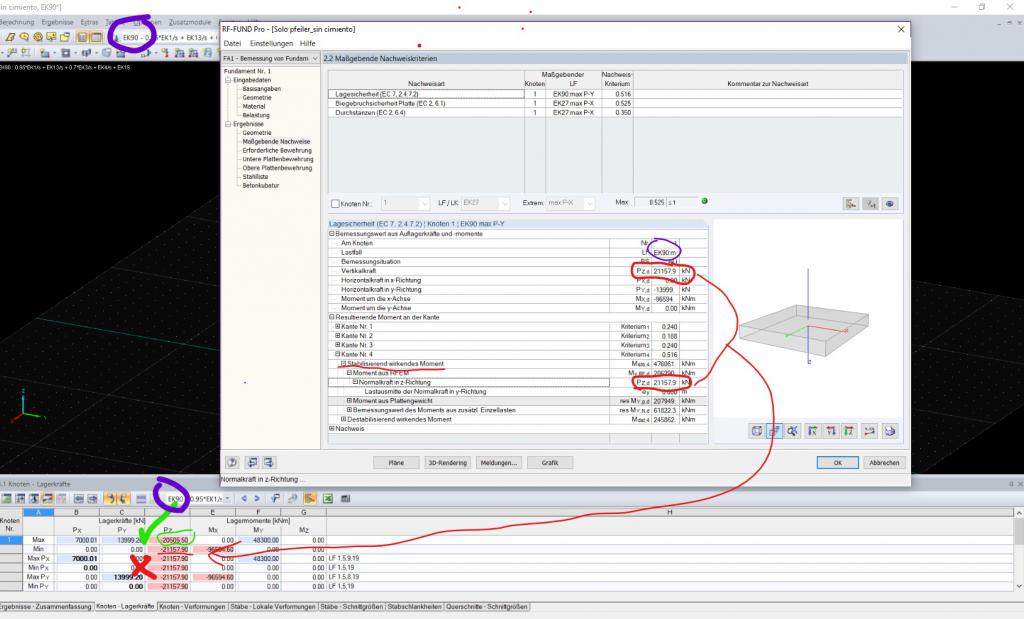
Task: Open Ergebnisse menu in main window
Action: 57,22
